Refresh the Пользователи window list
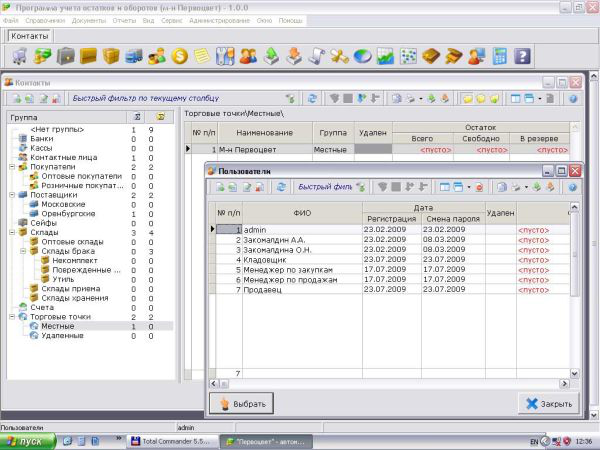The width and height of the screenshot is (600, 450). click(281, 187)
